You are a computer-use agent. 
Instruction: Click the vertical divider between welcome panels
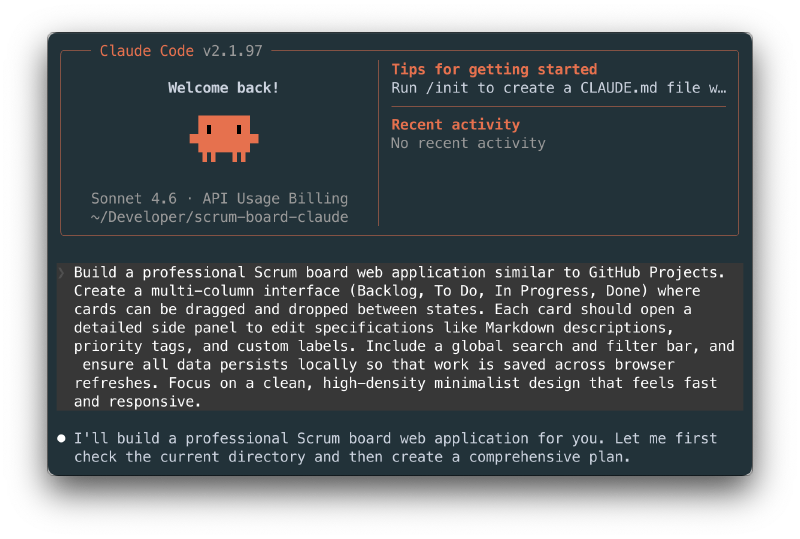(379, 143)
